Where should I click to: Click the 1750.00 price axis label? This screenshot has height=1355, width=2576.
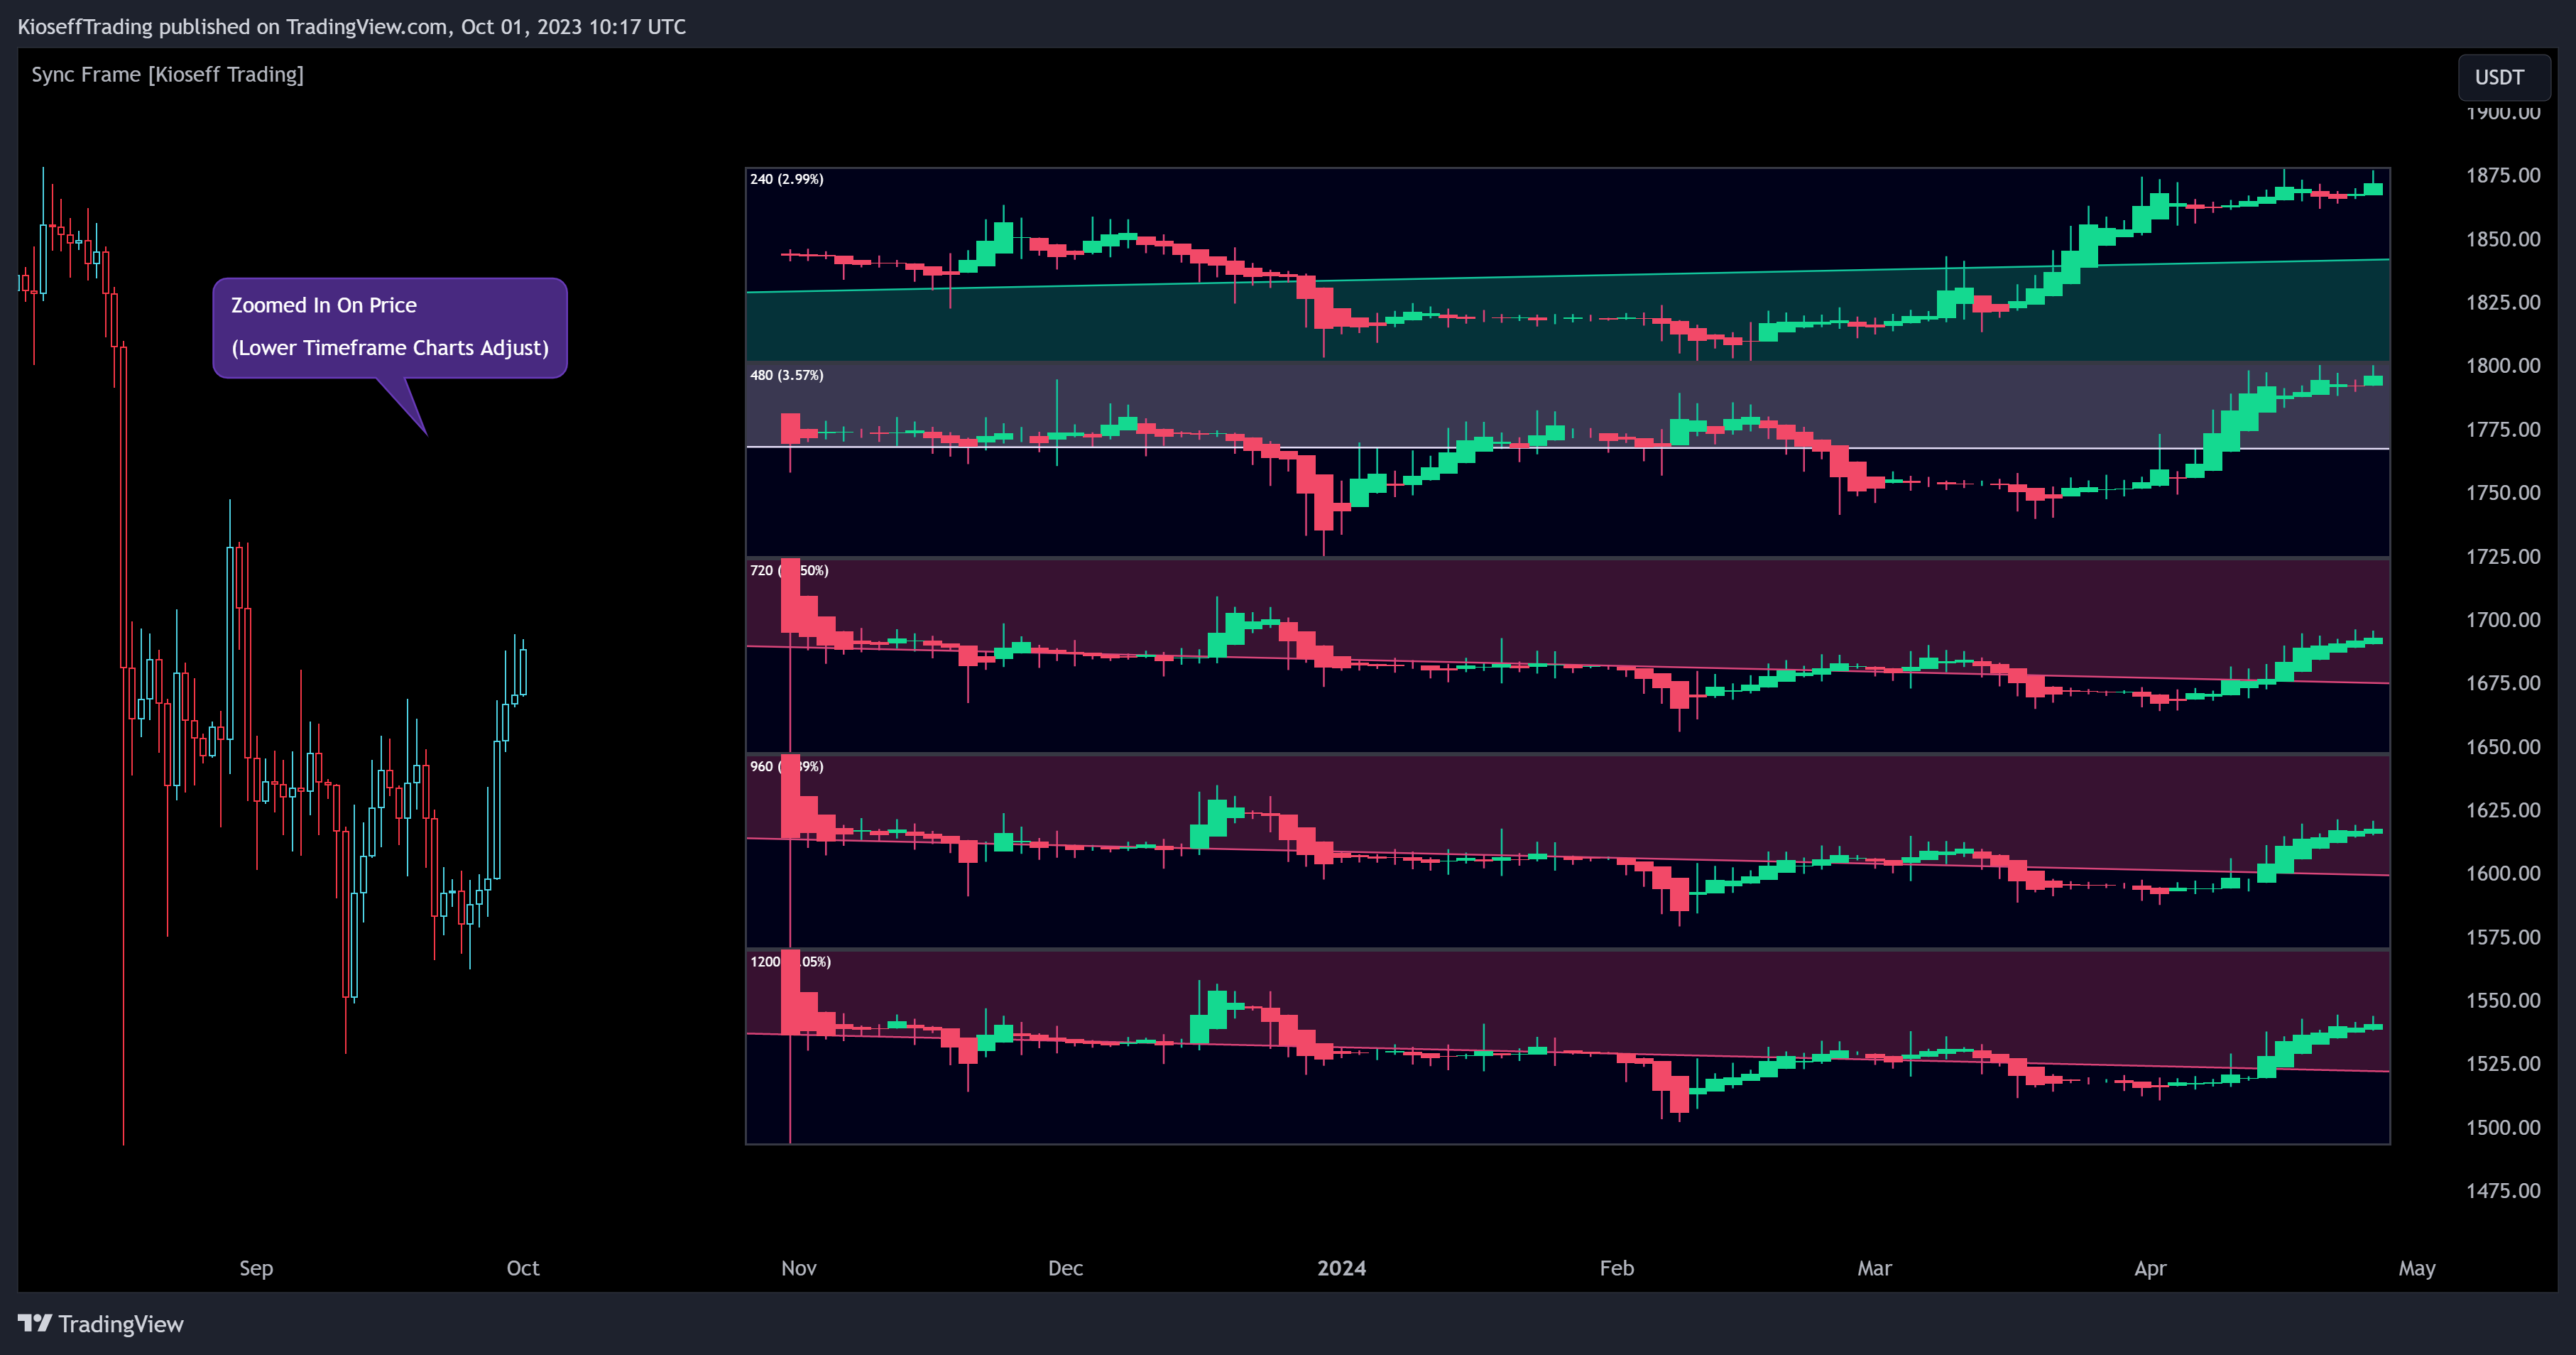[2503, 492]
